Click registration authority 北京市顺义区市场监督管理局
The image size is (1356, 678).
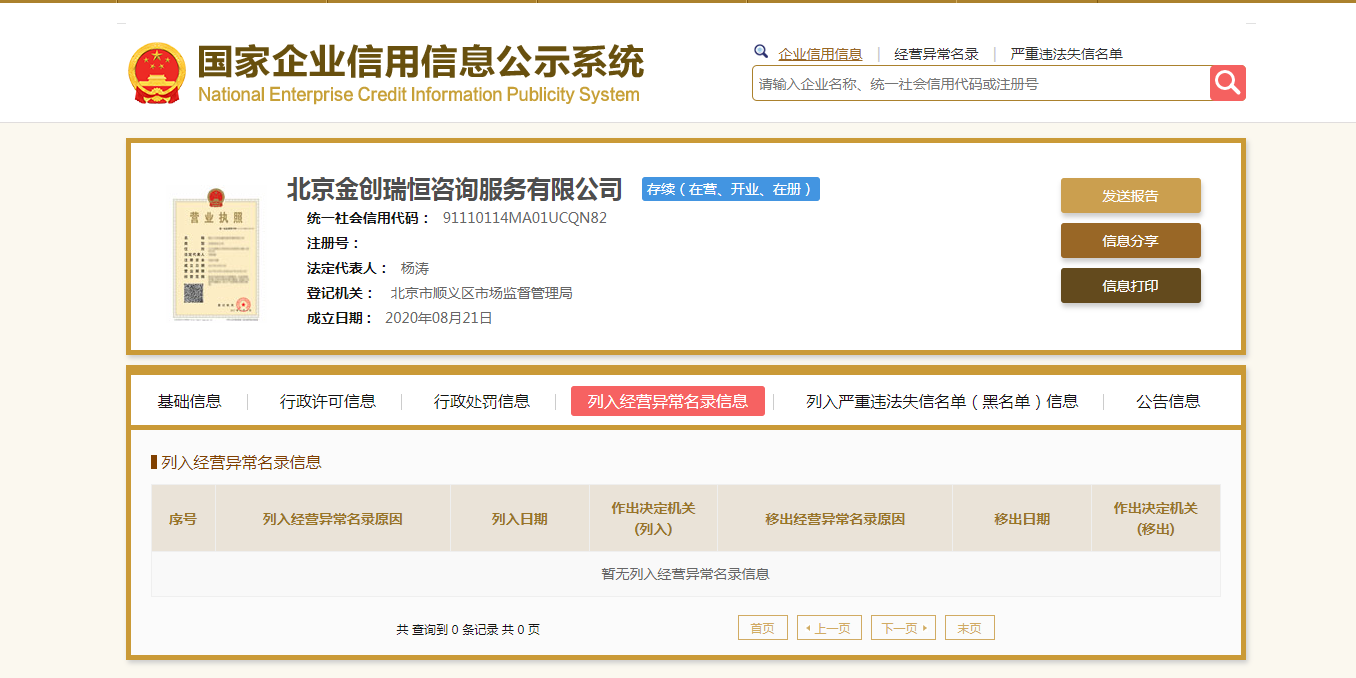click(481, 293)
